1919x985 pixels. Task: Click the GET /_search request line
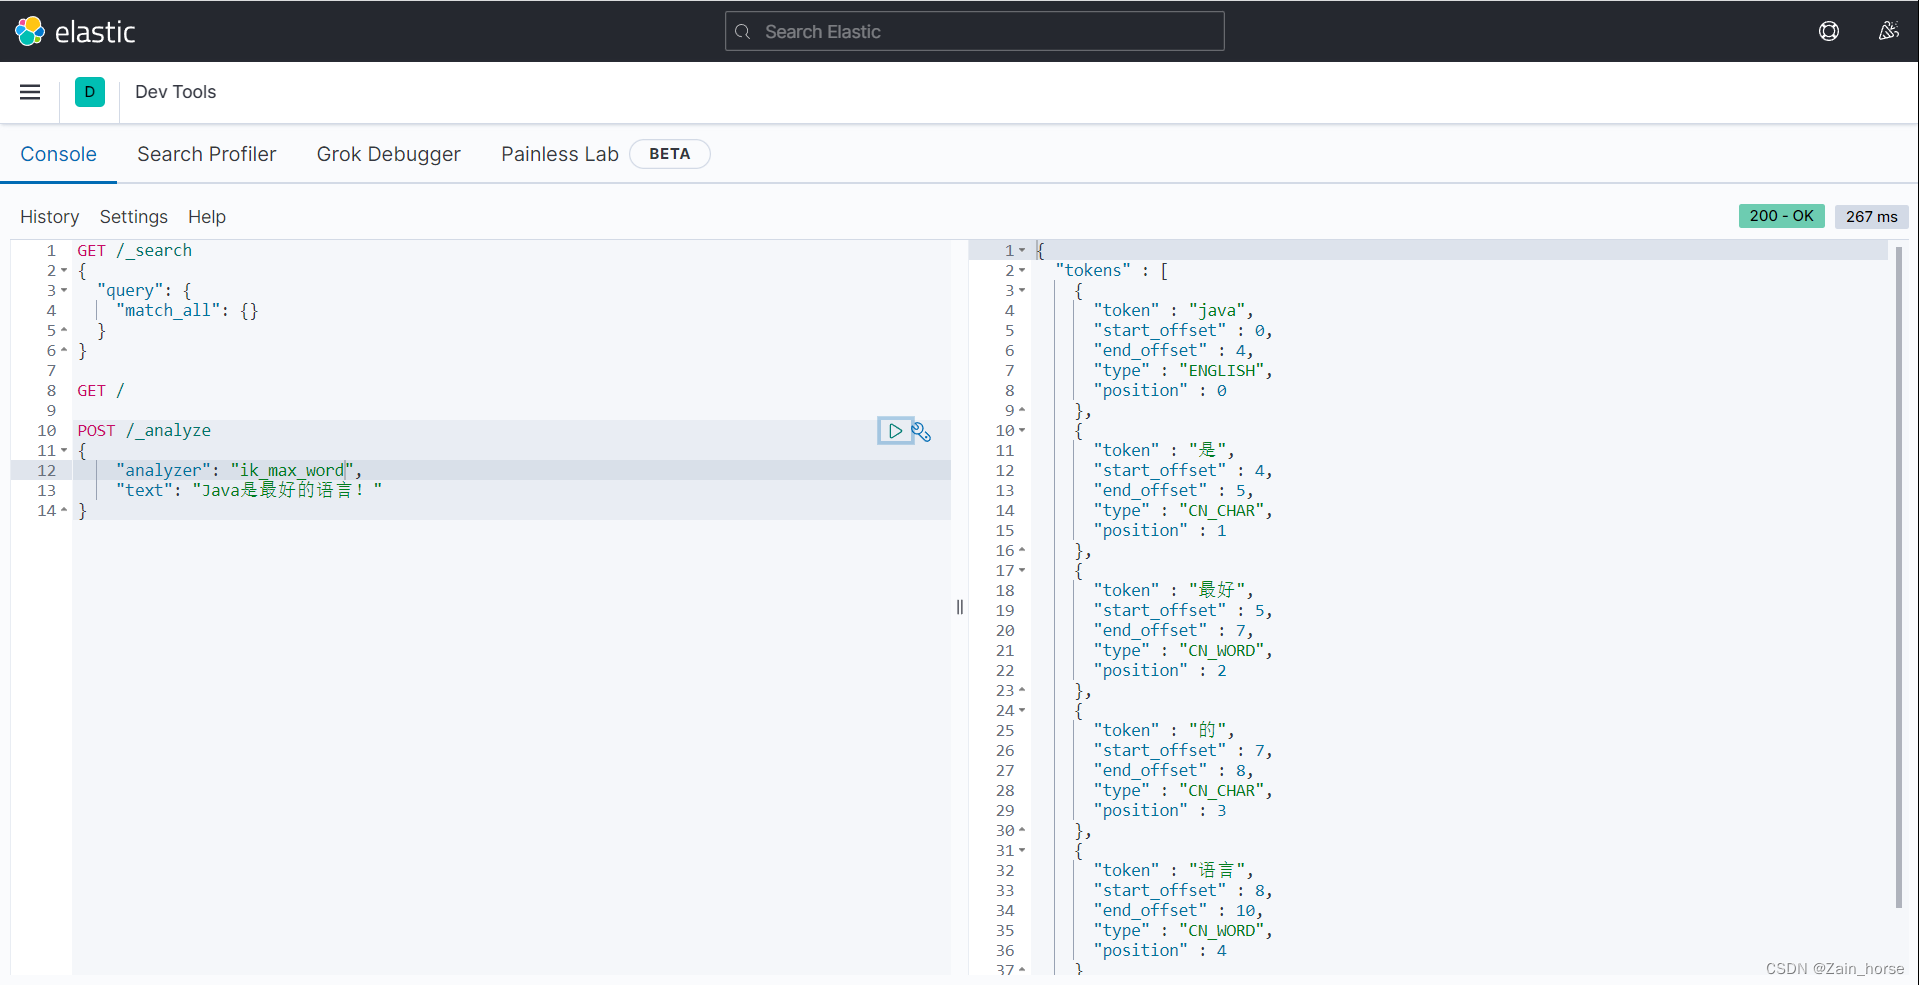(x=134, y=251)
